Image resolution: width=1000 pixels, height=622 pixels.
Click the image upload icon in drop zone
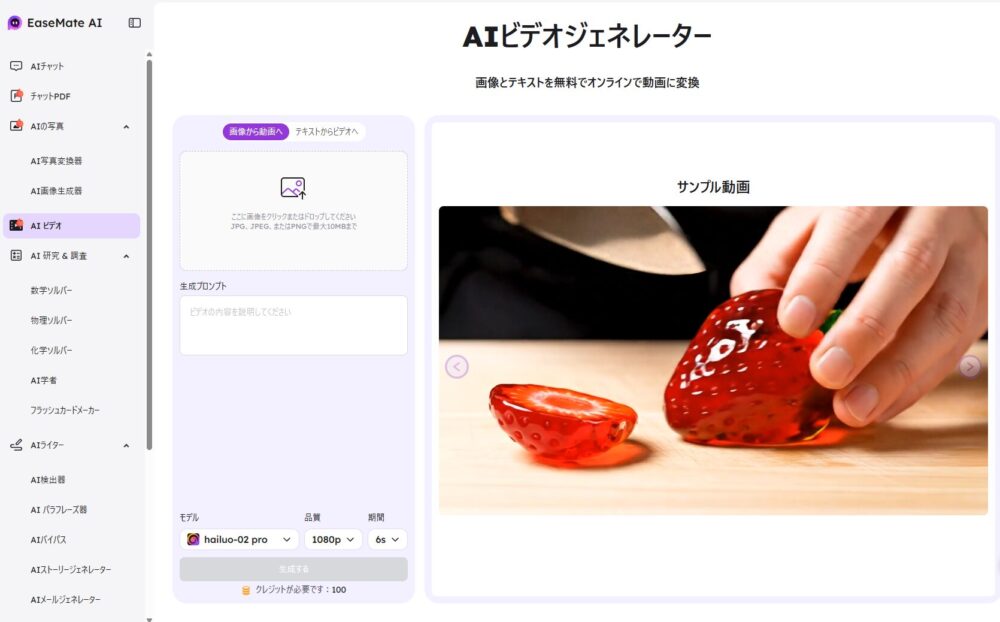tap(293, 188)
